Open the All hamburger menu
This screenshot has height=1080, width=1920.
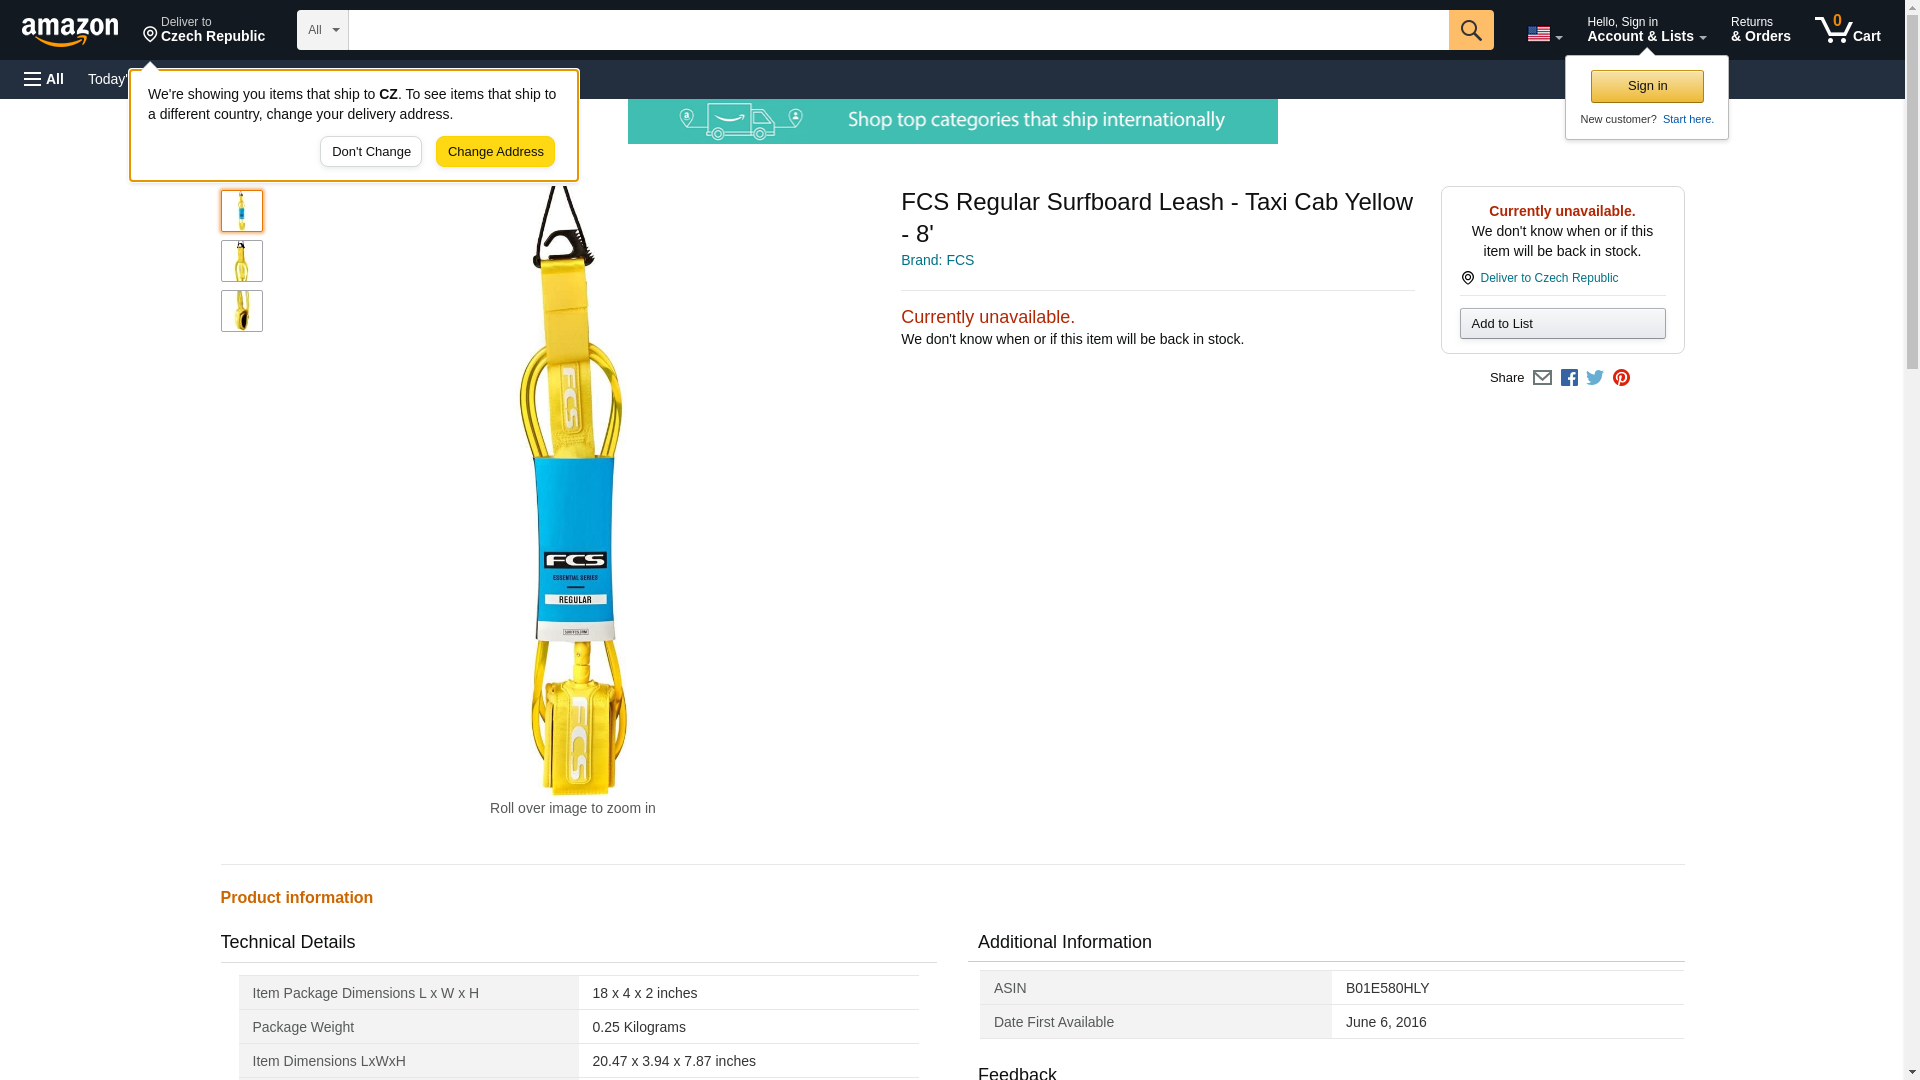pos(44,79)
